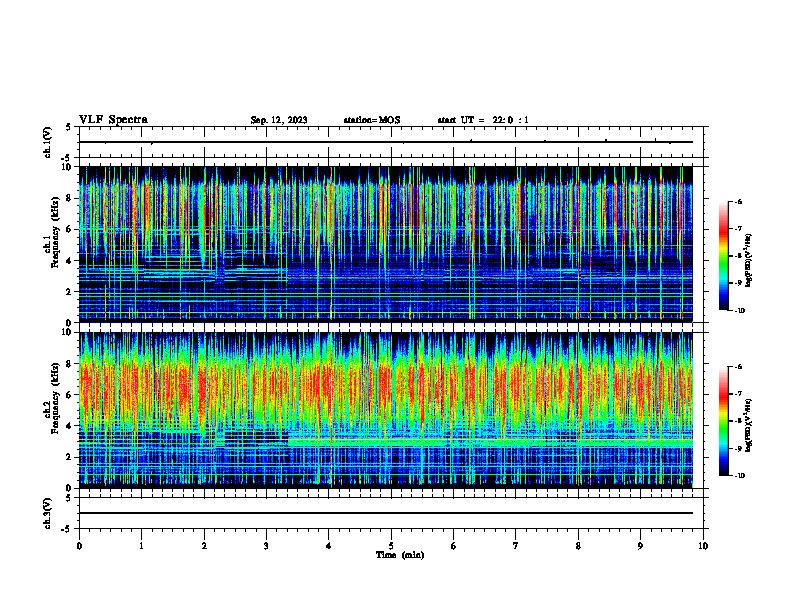Viewport: 792px width, 612px height.
Task: Click the ch.1 spectrogram color scale bar
Action: coord(723,256)
